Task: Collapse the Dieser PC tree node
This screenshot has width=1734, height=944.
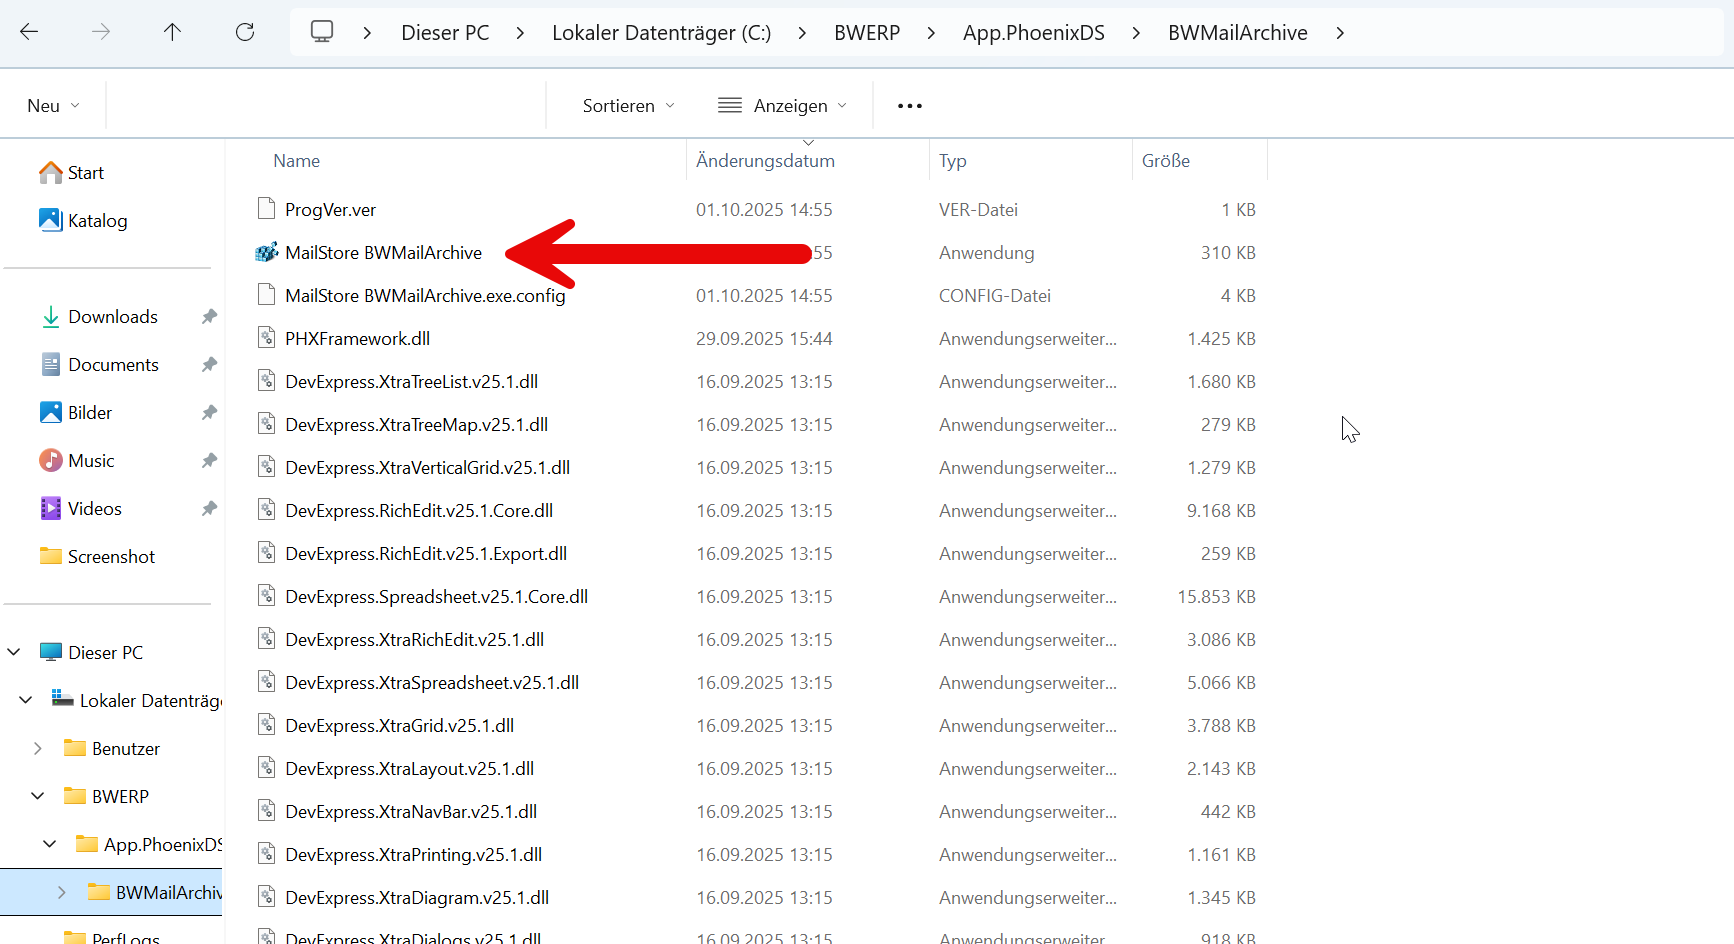Action: [14, 653]
